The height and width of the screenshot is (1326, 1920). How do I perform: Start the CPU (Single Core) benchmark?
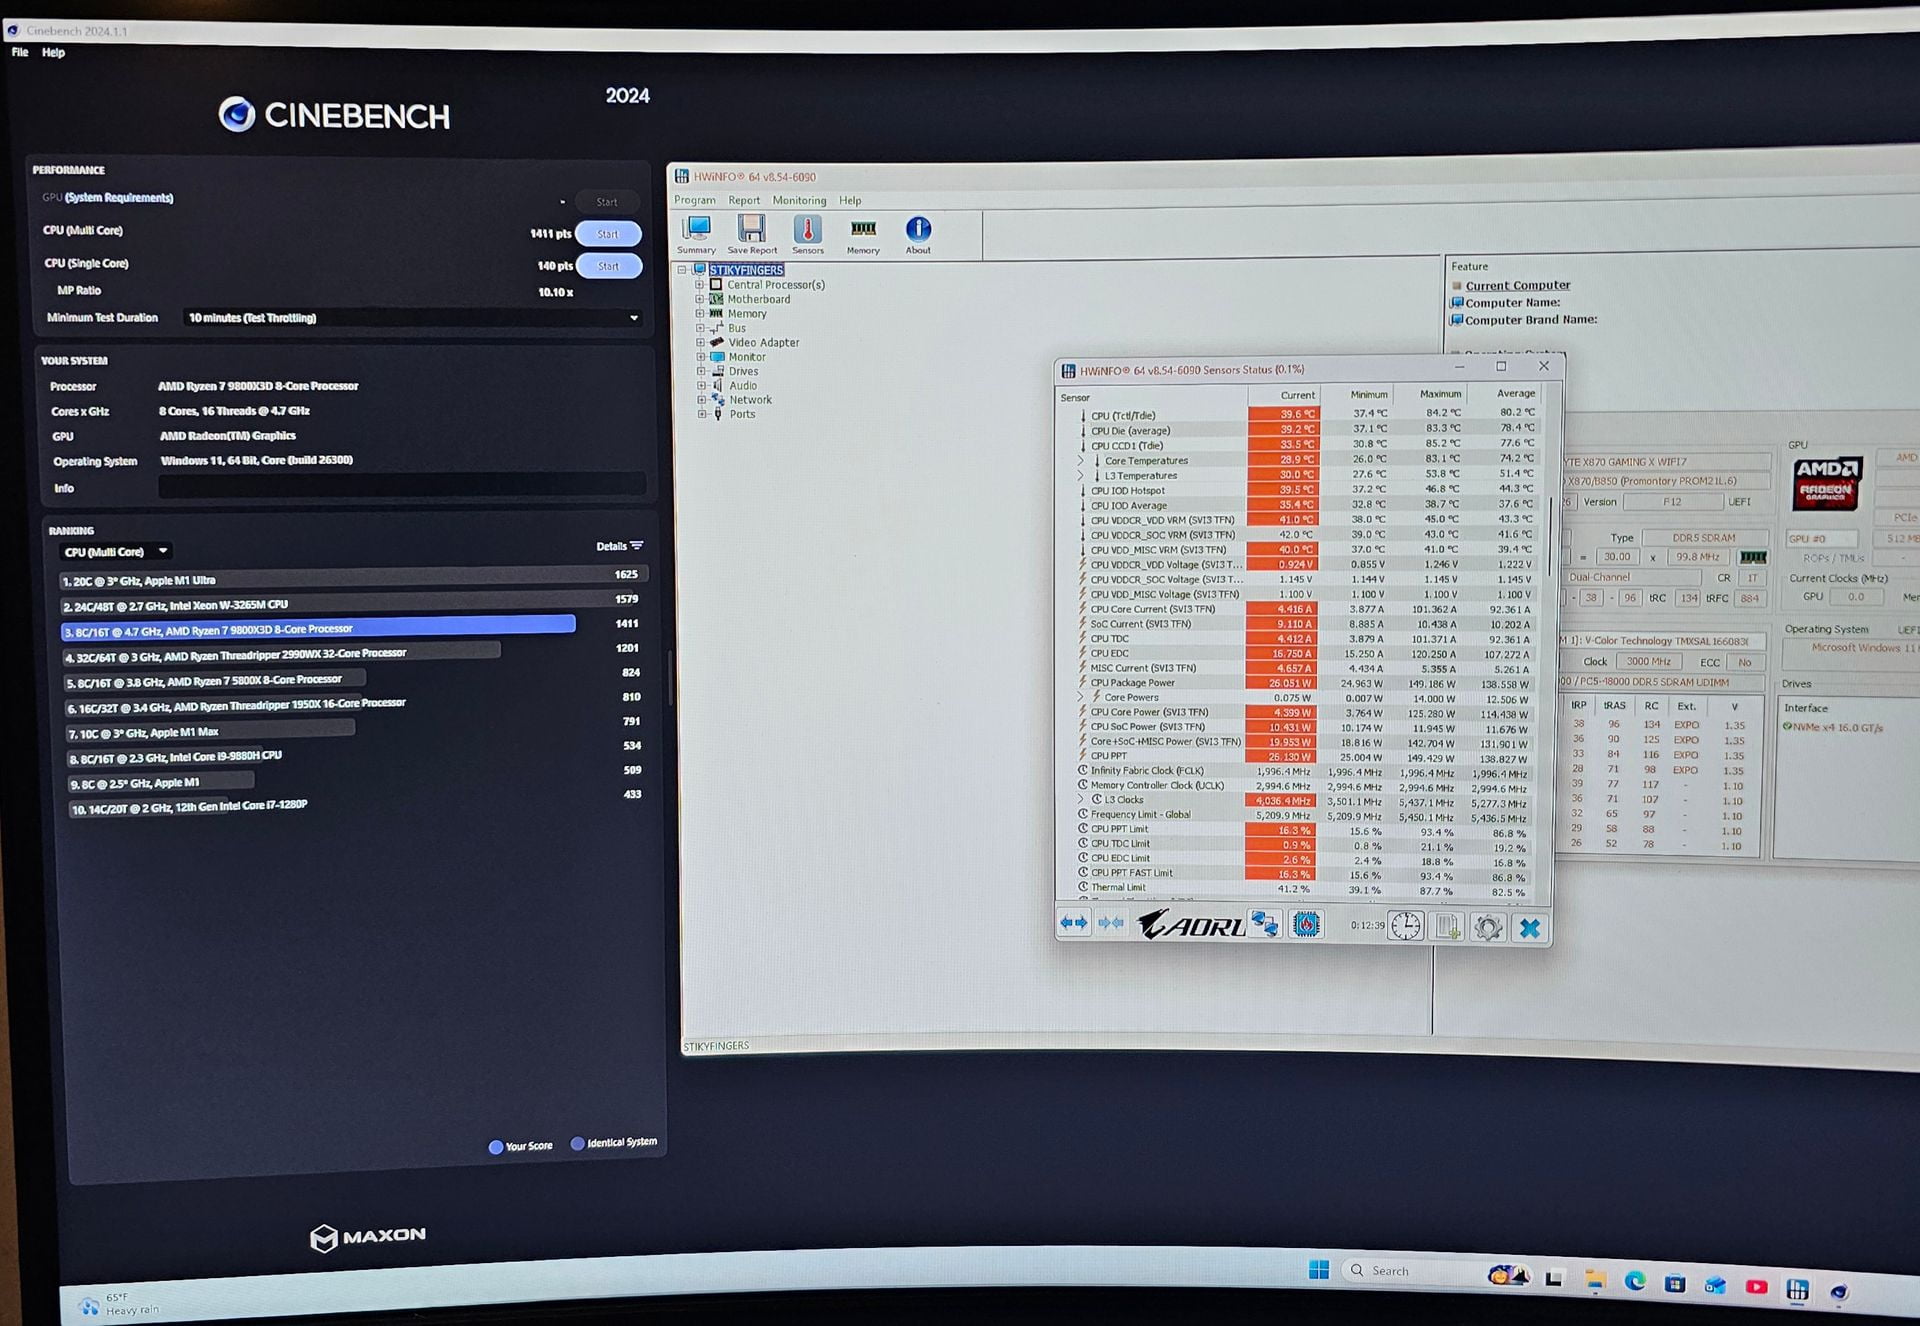[608, 266]
